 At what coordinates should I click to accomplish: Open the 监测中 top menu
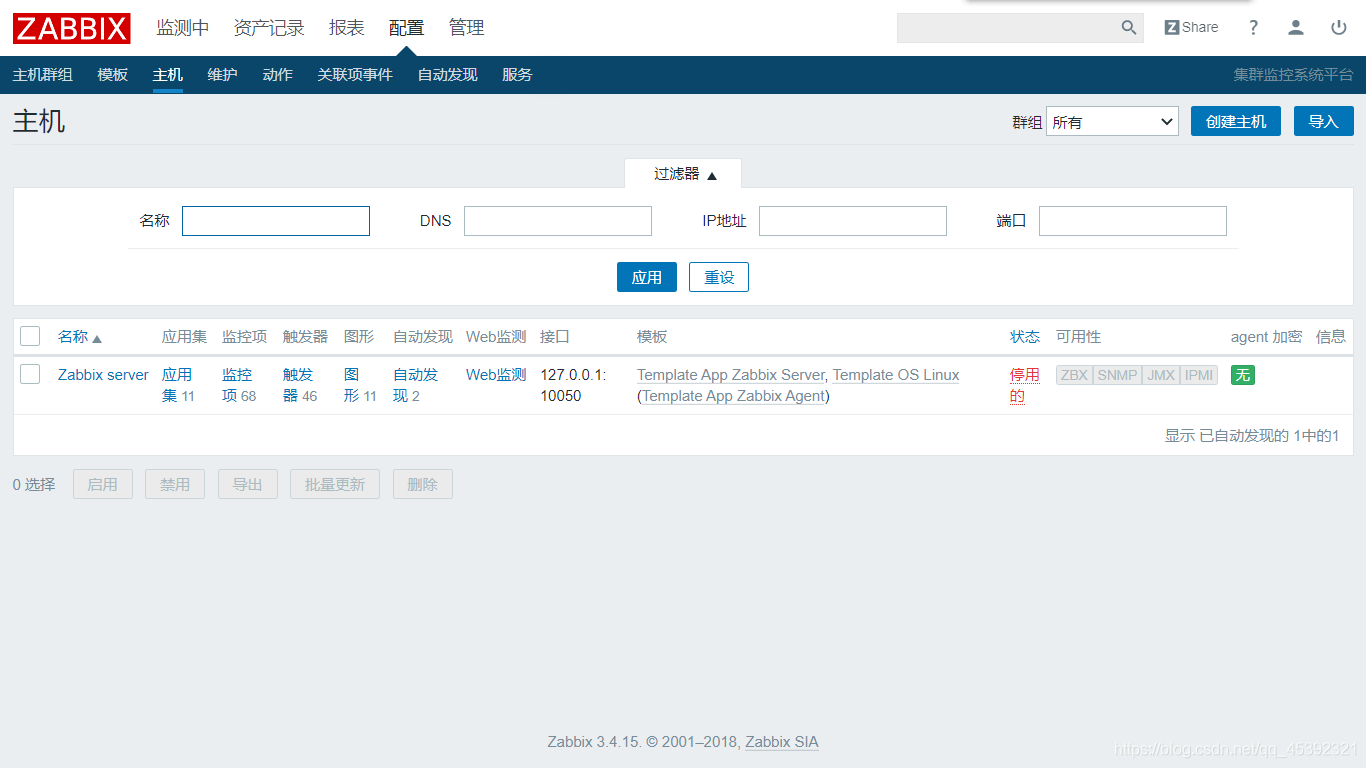[x=183, y=28]
